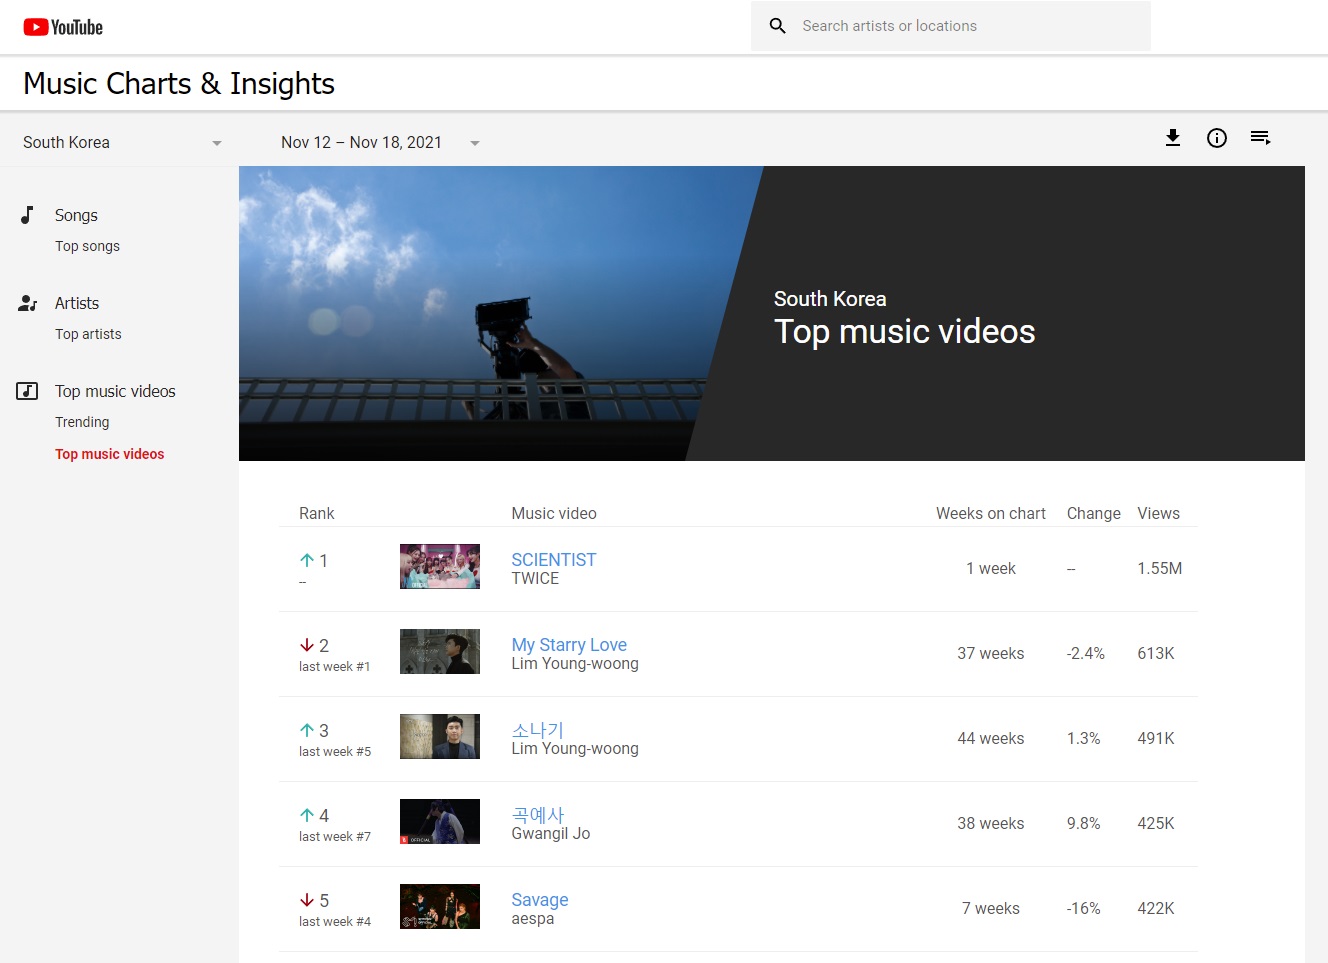Click the Songs music note icon
Image resolution: width=1328 pixels, height=963 pixels.
pos(28,215)
